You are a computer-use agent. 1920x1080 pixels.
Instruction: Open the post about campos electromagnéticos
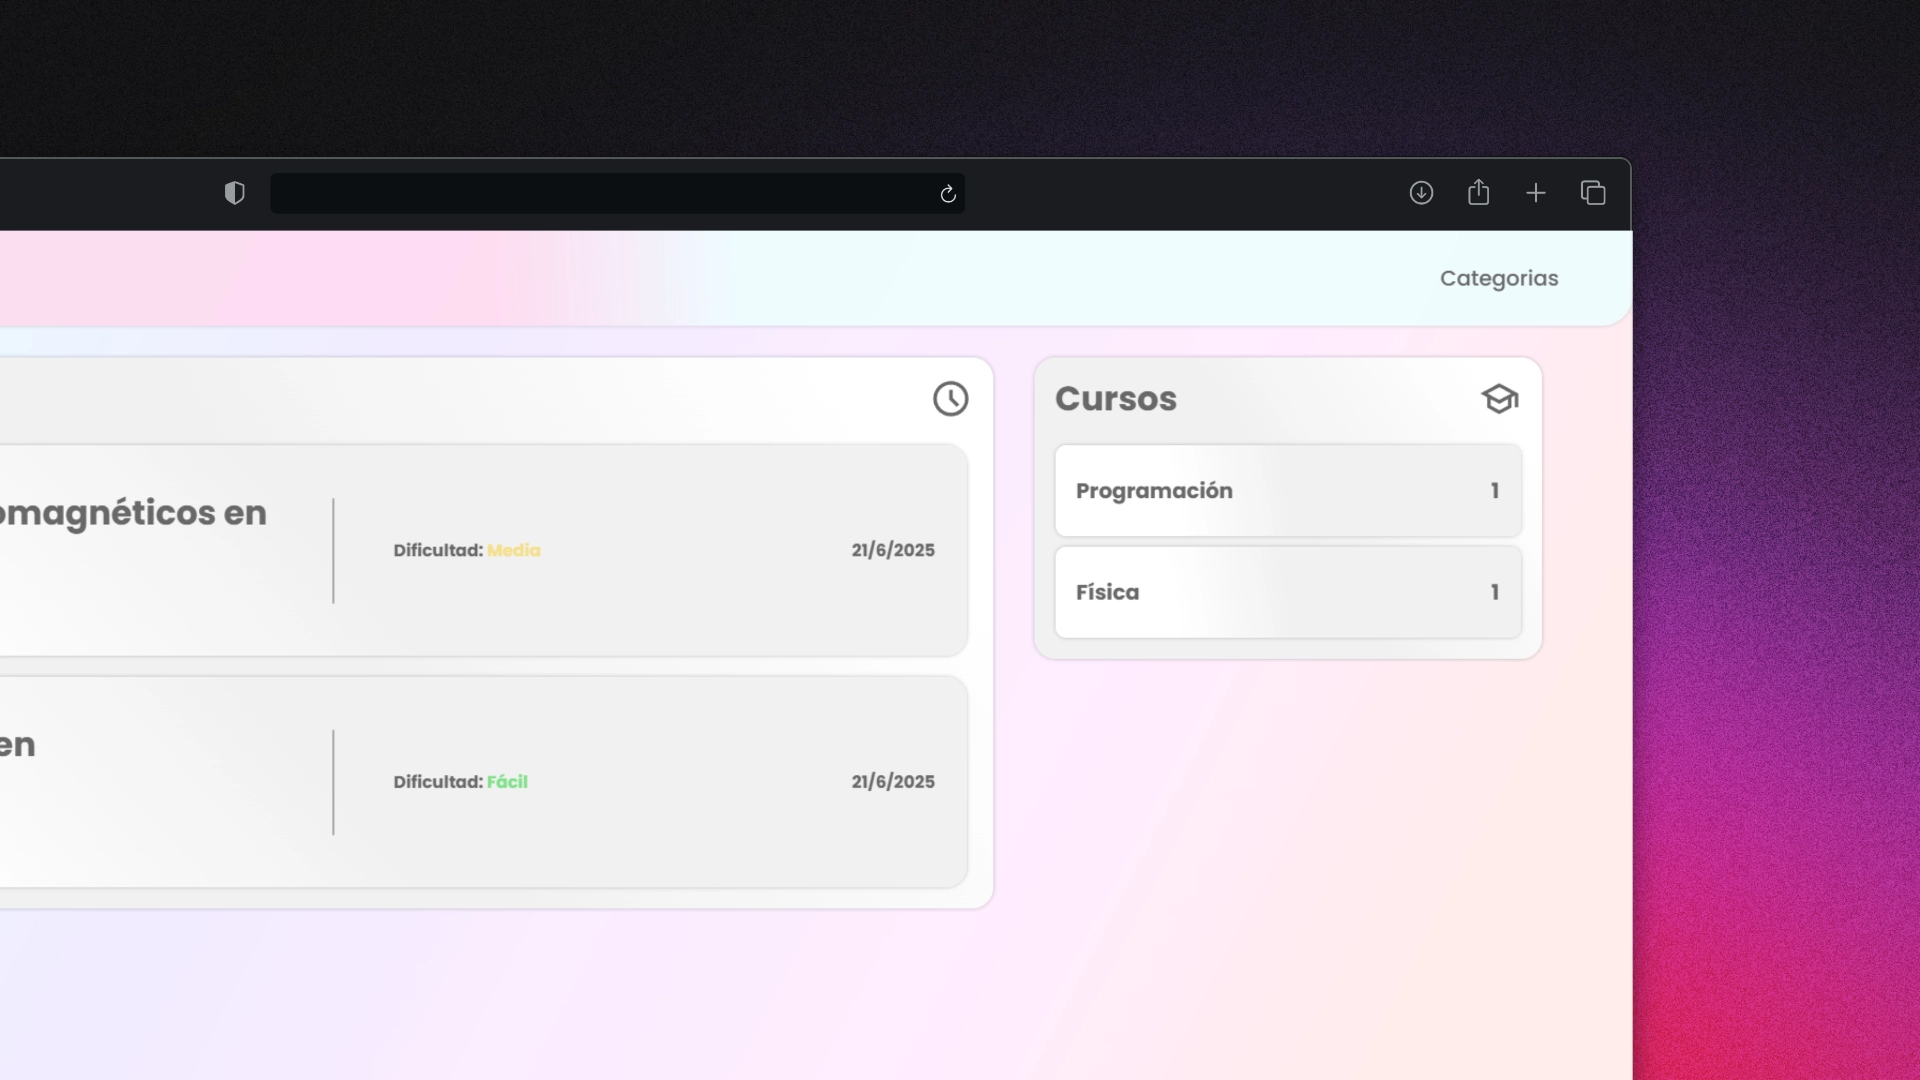tap(133, 513)
